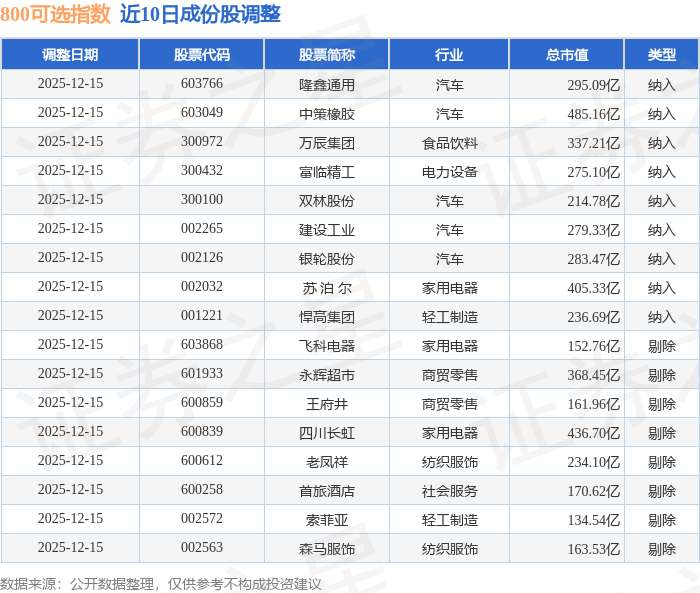Click stock name 老凤祥
Image resolution: width=700 pixels, height=593 pixels.
(x=327, y=462)
